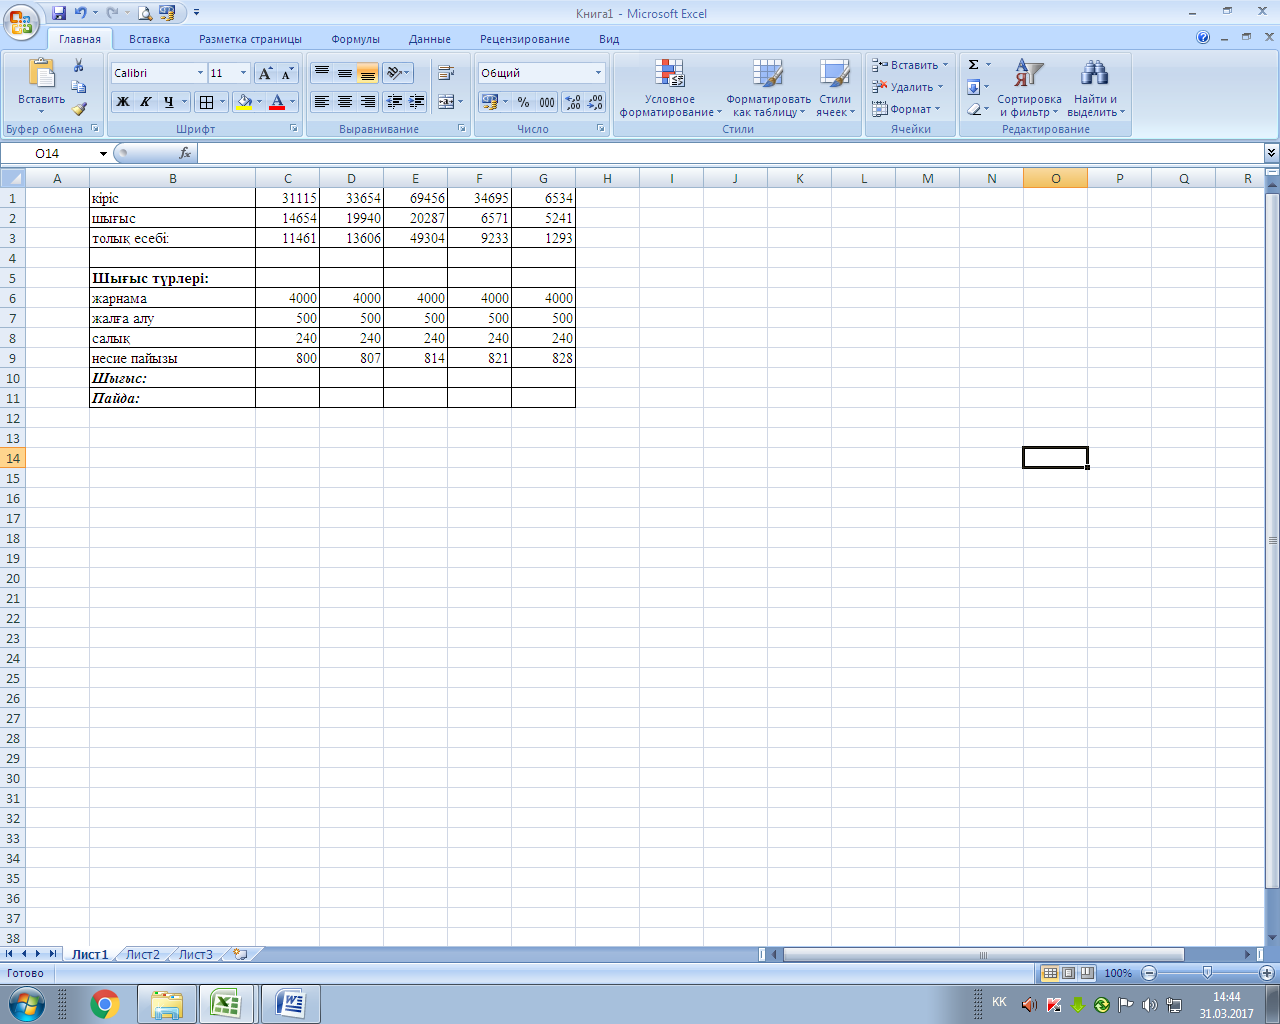
Task: Open the Общий number format dropdown
Action: pos(598,72)
